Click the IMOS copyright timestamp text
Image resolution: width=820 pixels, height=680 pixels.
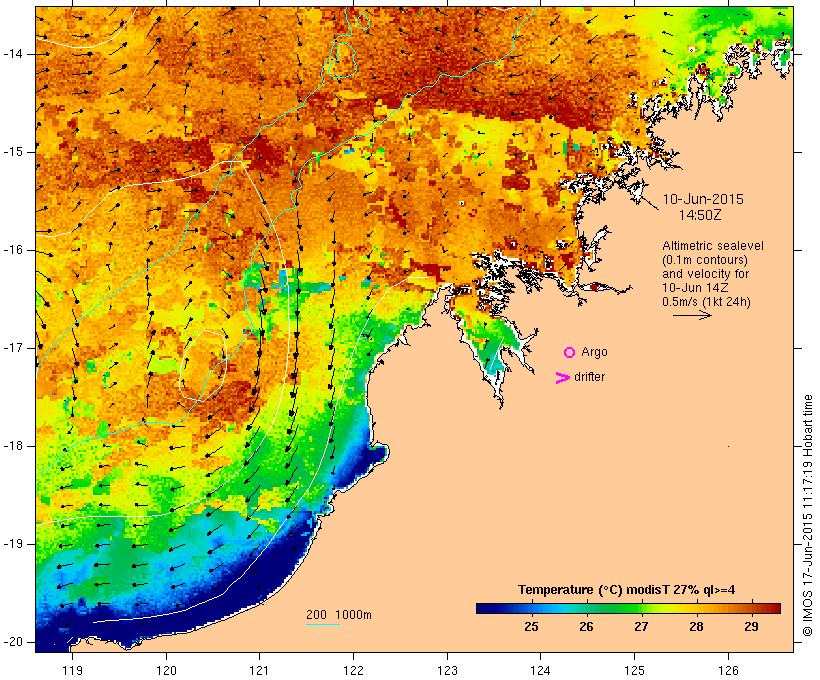(808, 515)
